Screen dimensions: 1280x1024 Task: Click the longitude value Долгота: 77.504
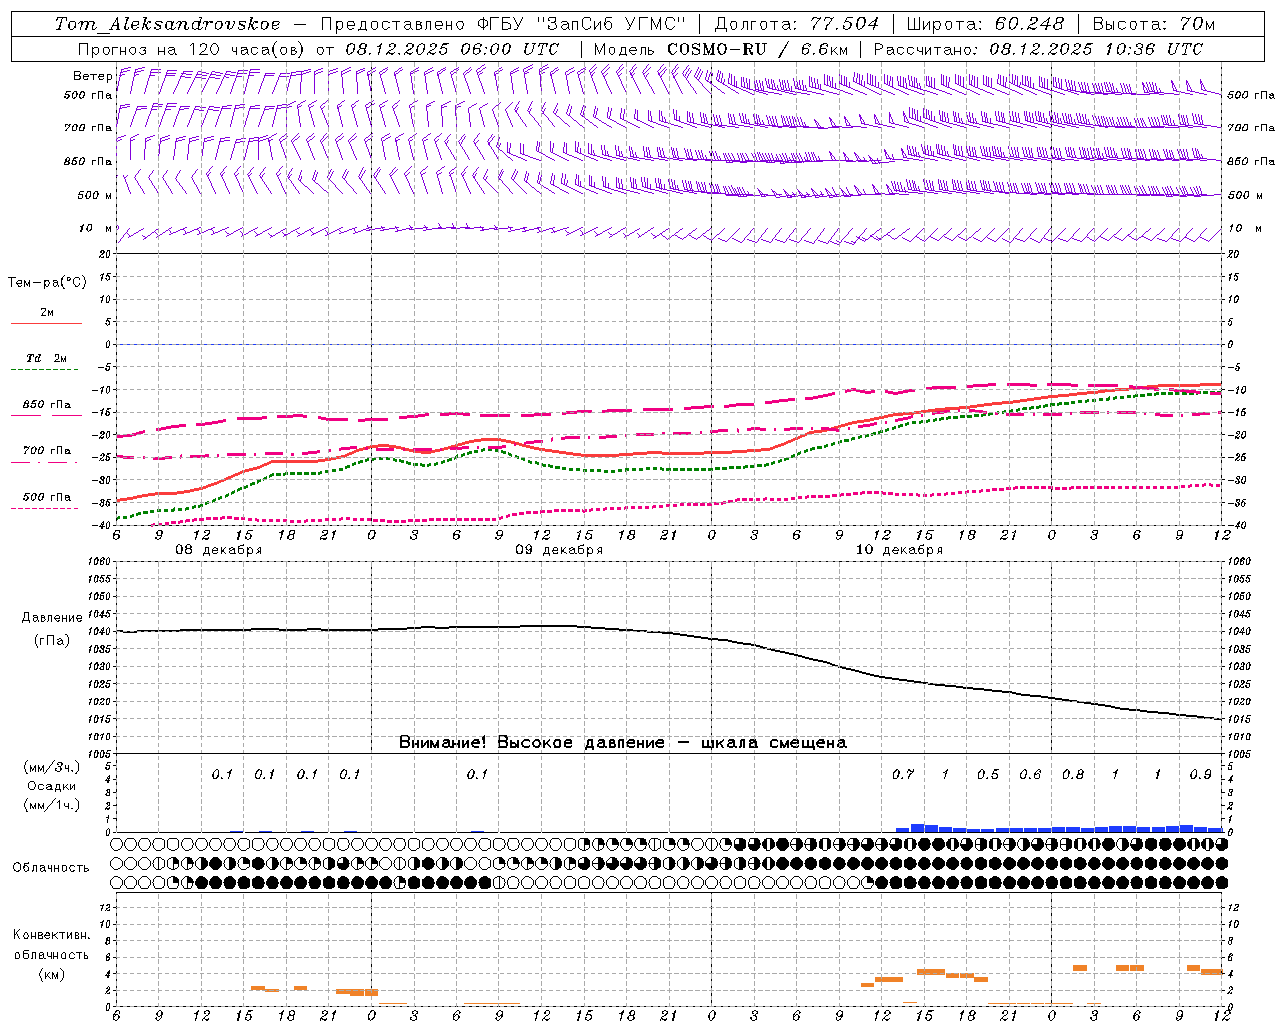(797, 24)
